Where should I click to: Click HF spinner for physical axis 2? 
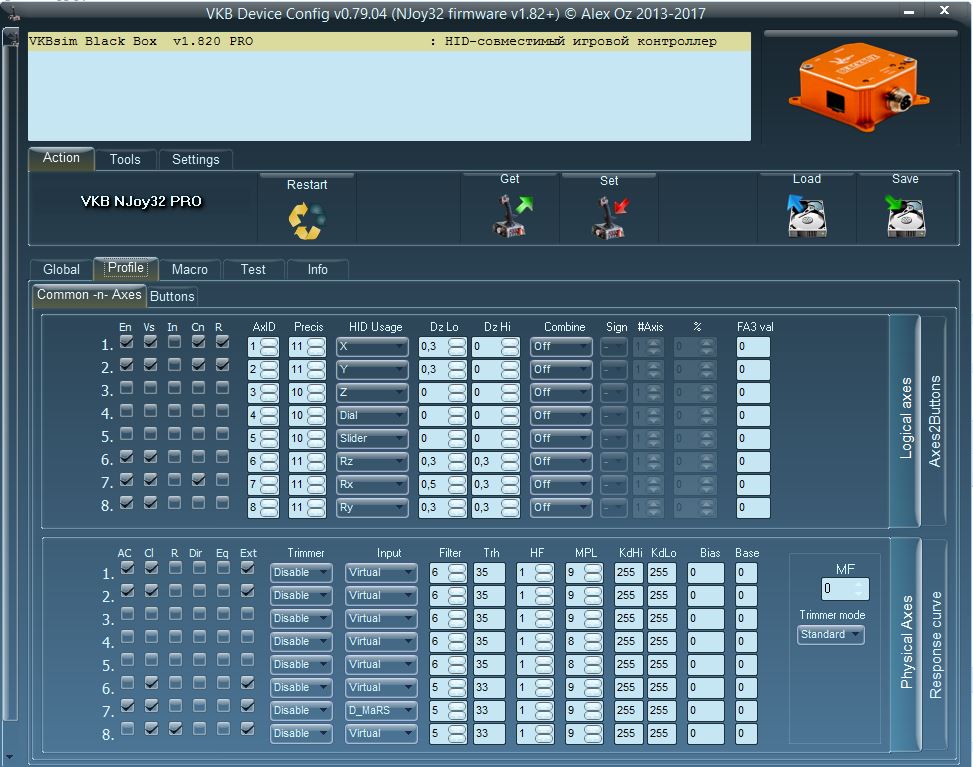click(x=544, y=596)
